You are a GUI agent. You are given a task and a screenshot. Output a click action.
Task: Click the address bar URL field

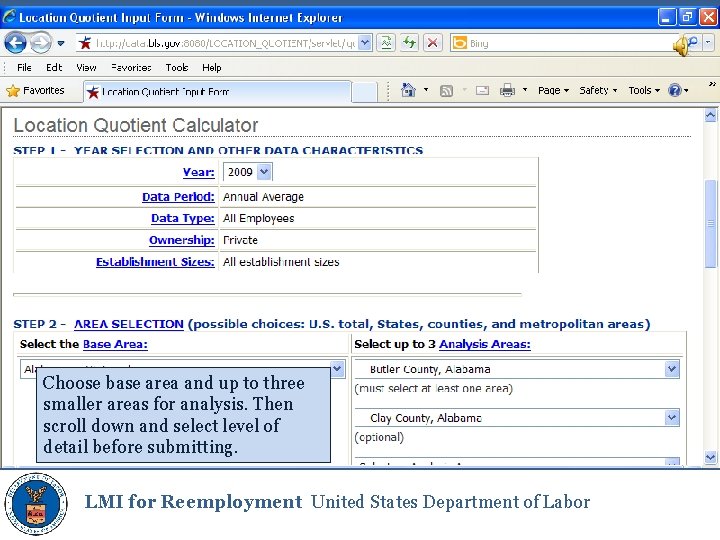click(x=217, y=43)
